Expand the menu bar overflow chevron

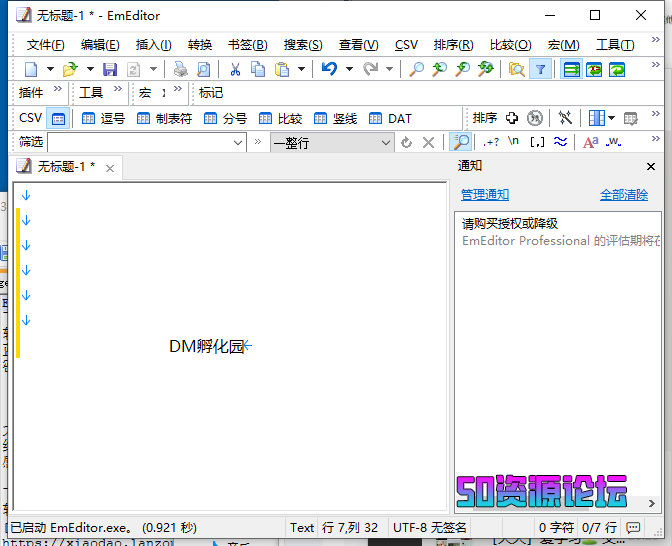pos(655,39)
